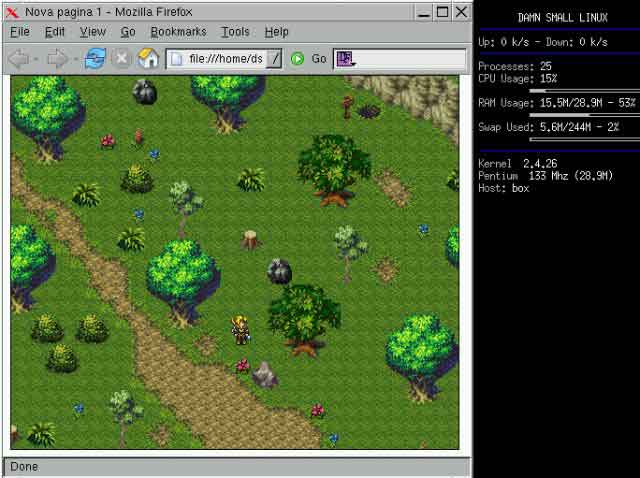
Task: Open the Go menu
Action: pos(128,32)
